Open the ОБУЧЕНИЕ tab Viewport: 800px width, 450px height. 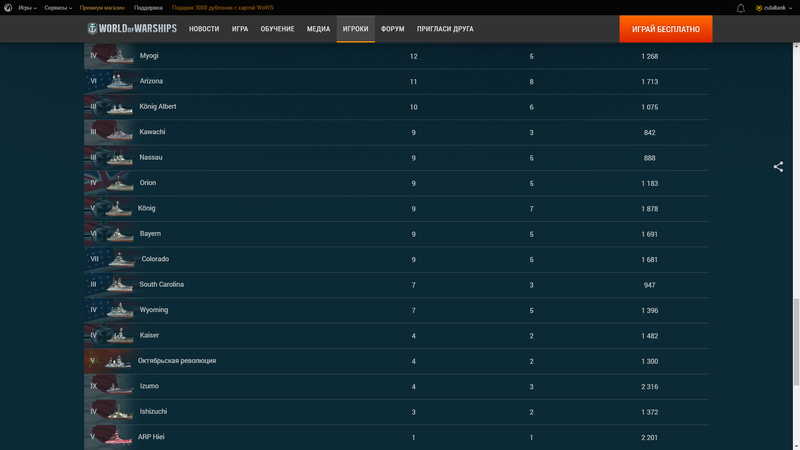point(278,29)
